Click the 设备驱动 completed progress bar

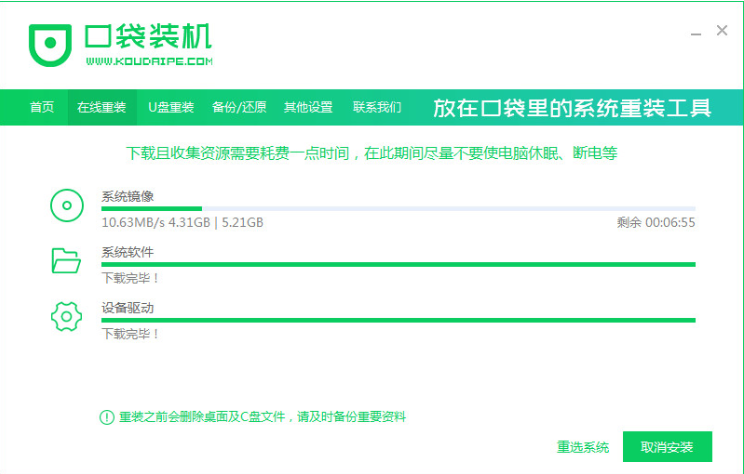pyautogui.click(x=398, y=320)
